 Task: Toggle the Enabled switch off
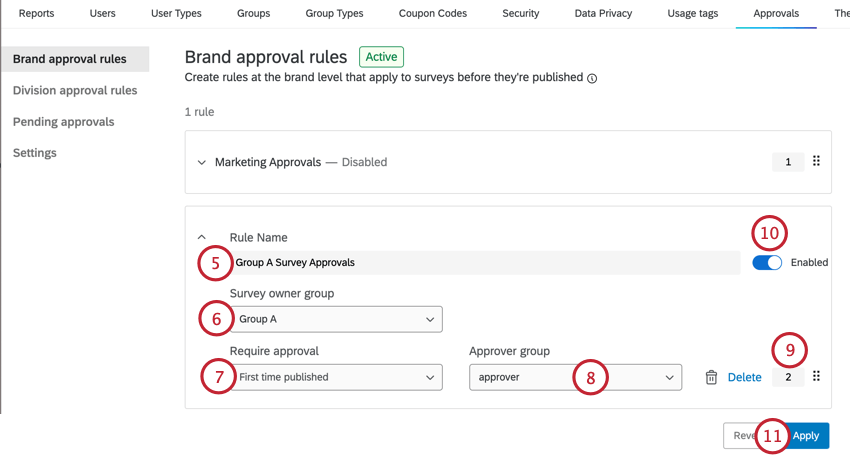(767, 262)
